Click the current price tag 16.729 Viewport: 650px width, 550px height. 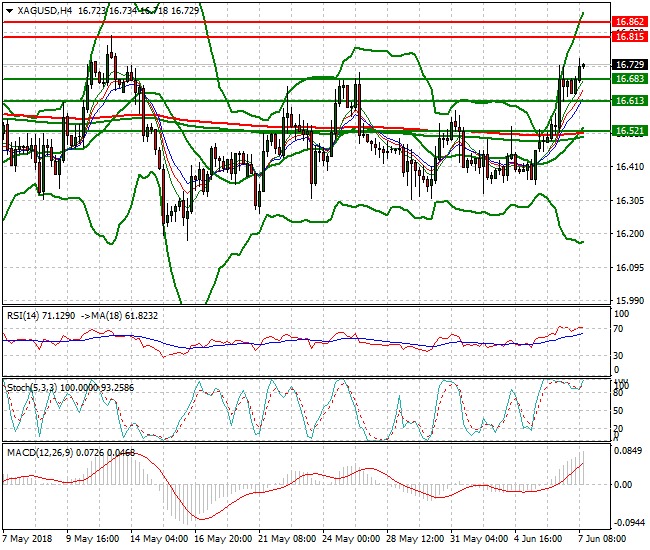pyautogui.click(x=629, y=65)
